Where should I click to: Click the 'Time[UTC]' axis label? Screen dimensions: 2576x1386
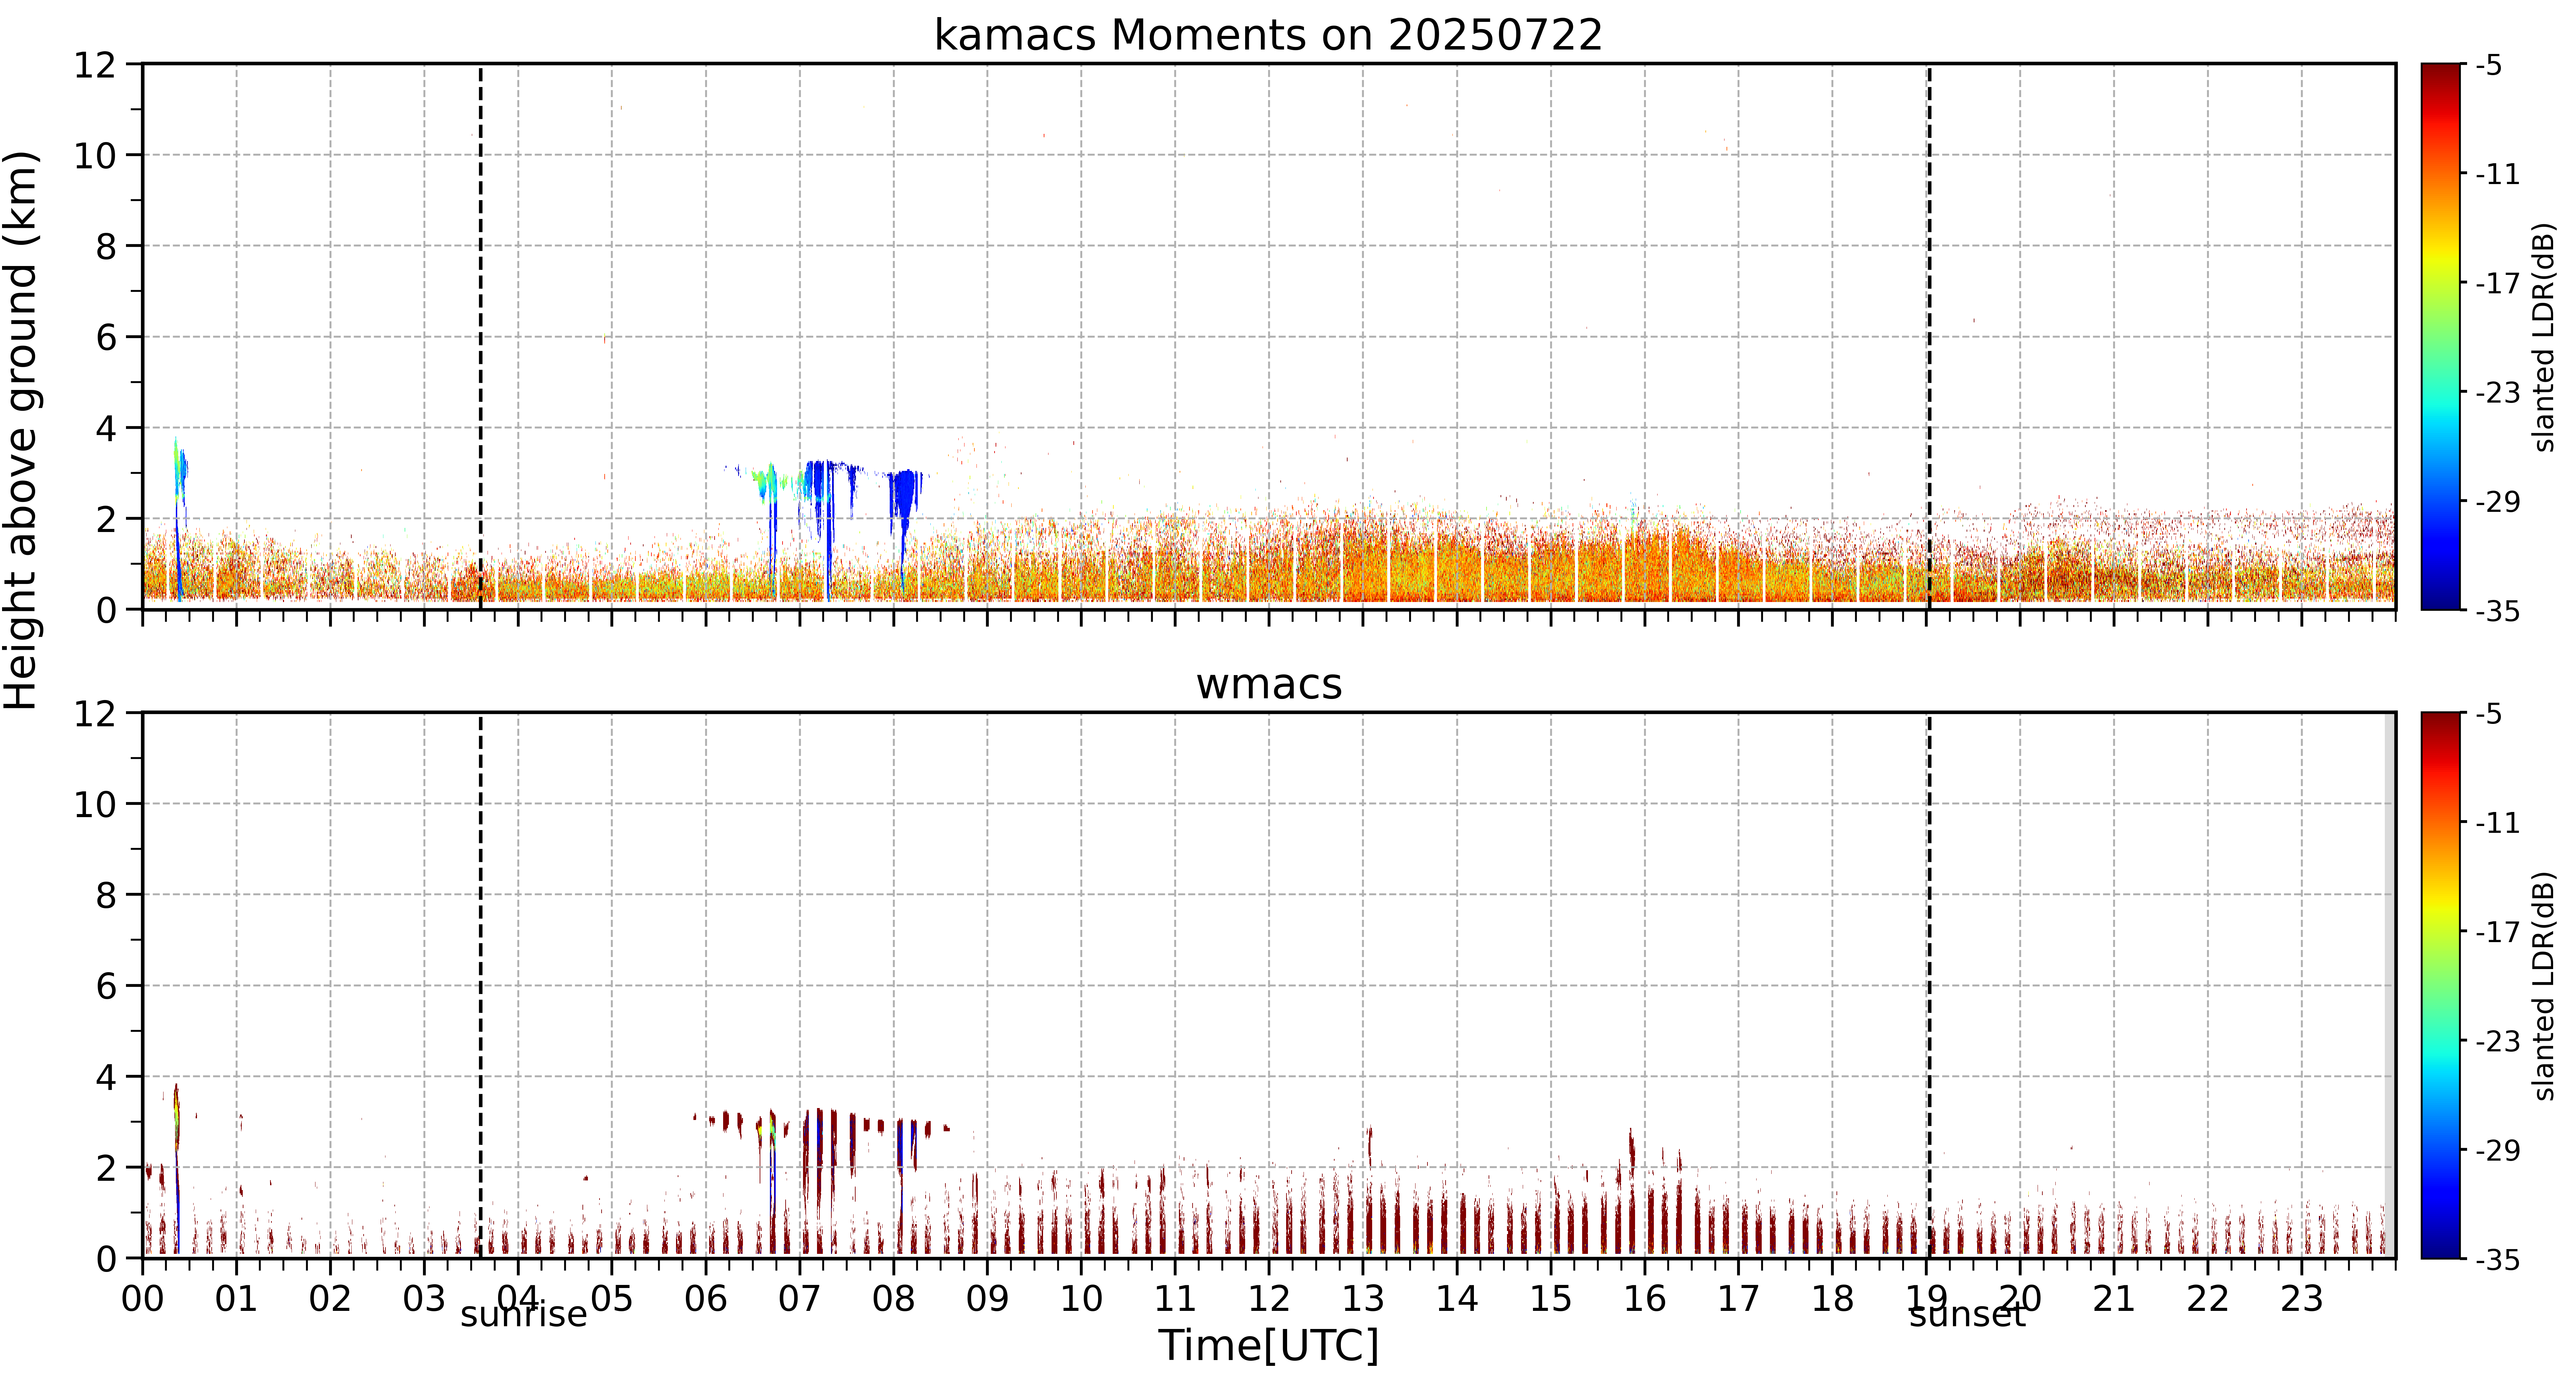[1268, 1346]
